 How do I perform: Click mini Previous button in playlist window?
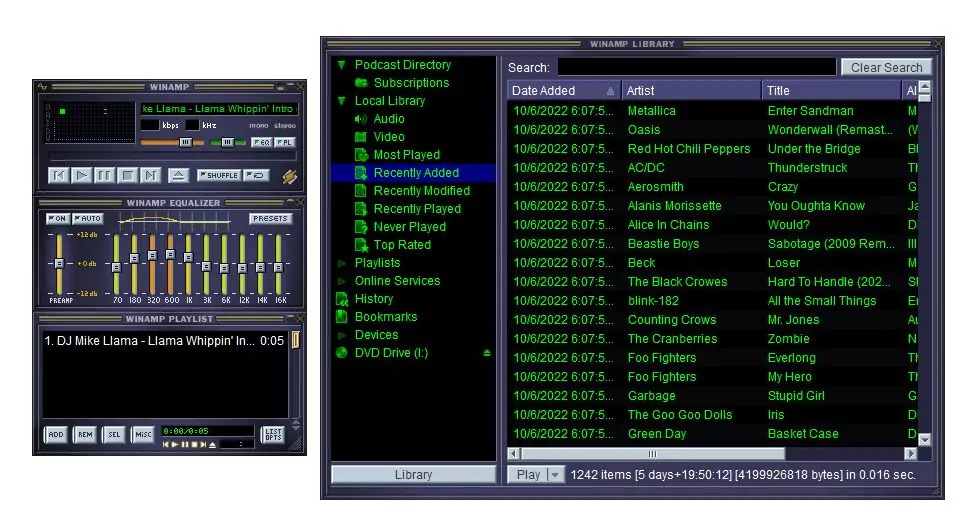point(166,444)
